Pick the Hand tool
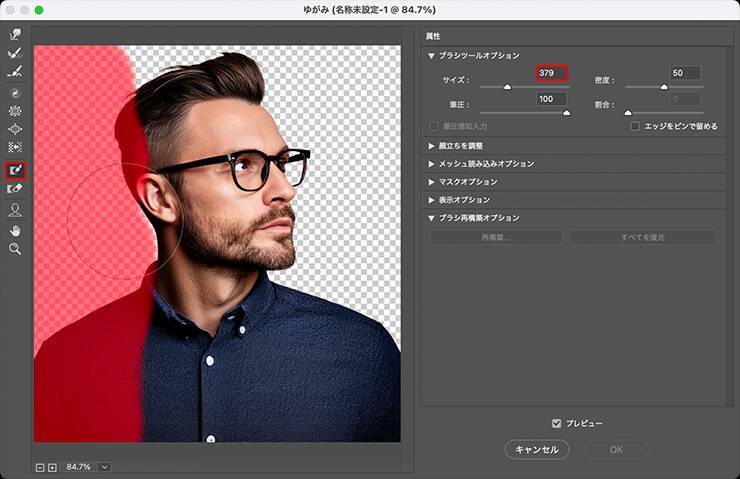 (x=15, y=230)
